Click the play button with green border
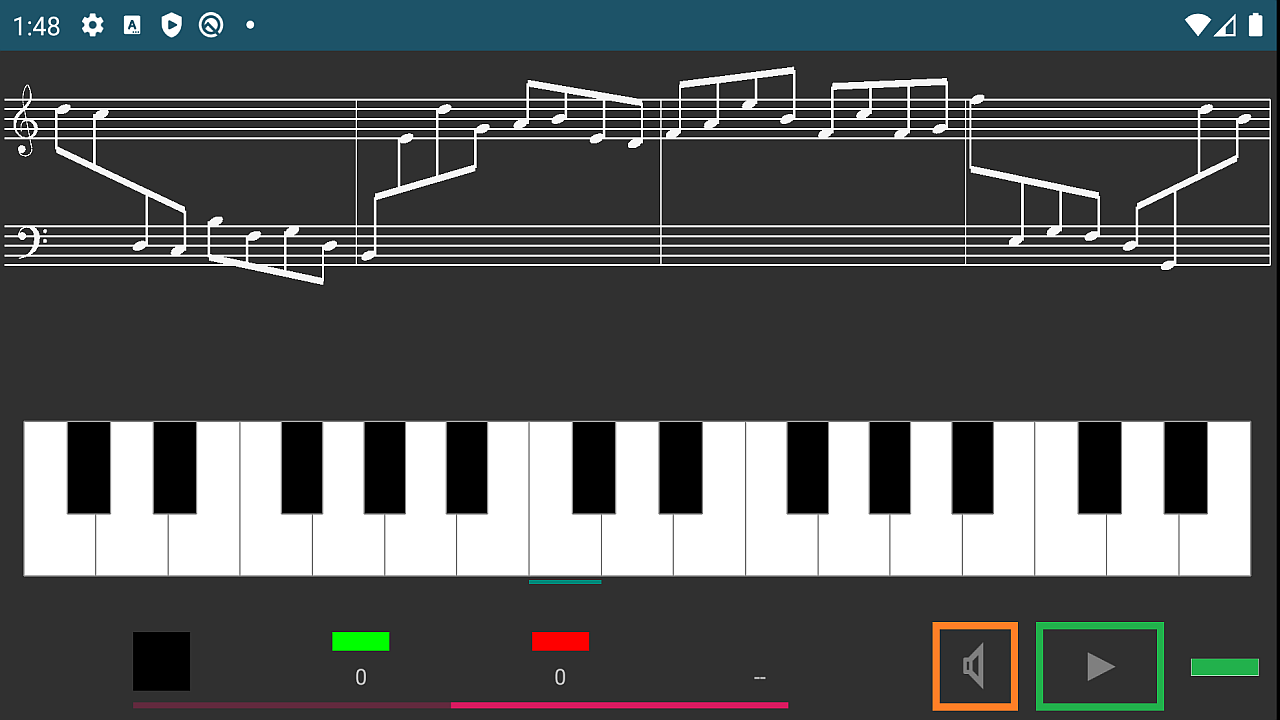Screen dimensions: 1280x720 pyautogui.click(x=1100, y=666)
